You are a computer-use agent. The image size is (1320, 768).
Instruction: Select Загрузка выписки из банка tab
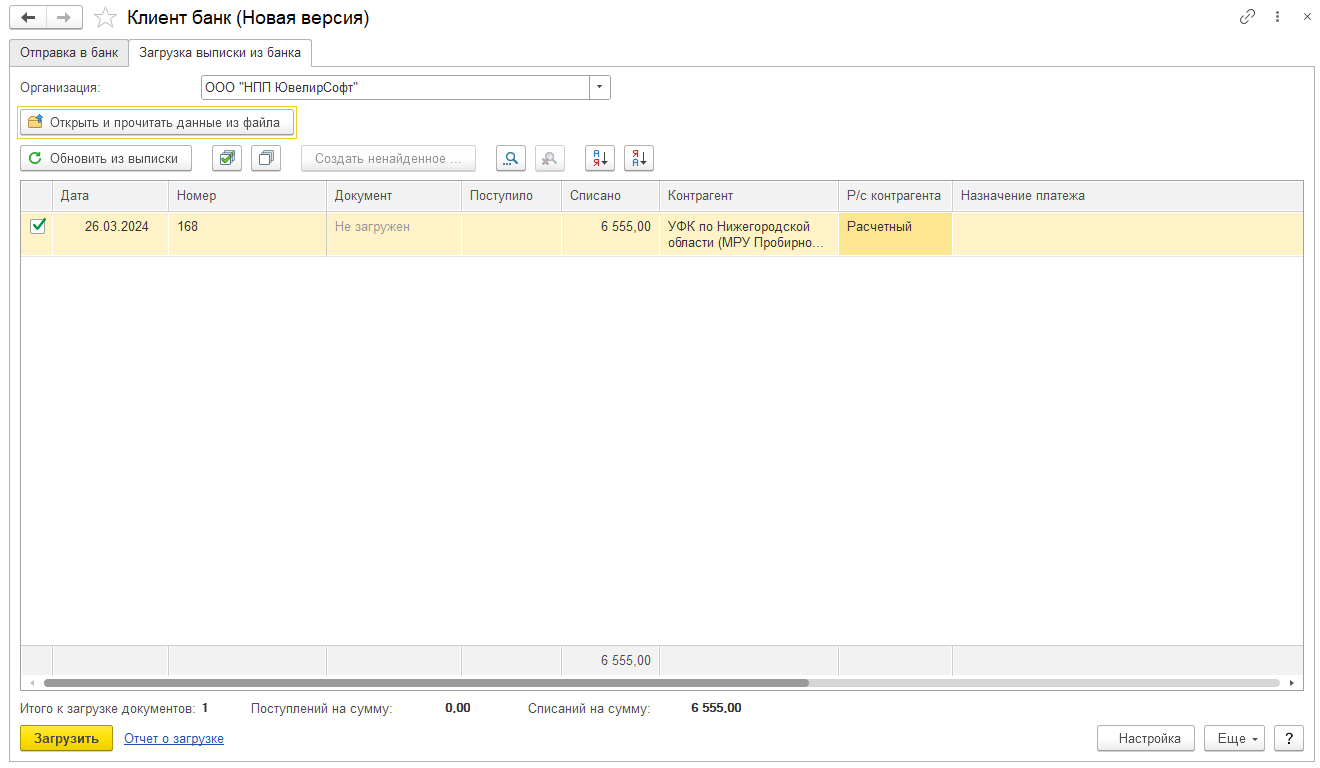click(220, 52)
